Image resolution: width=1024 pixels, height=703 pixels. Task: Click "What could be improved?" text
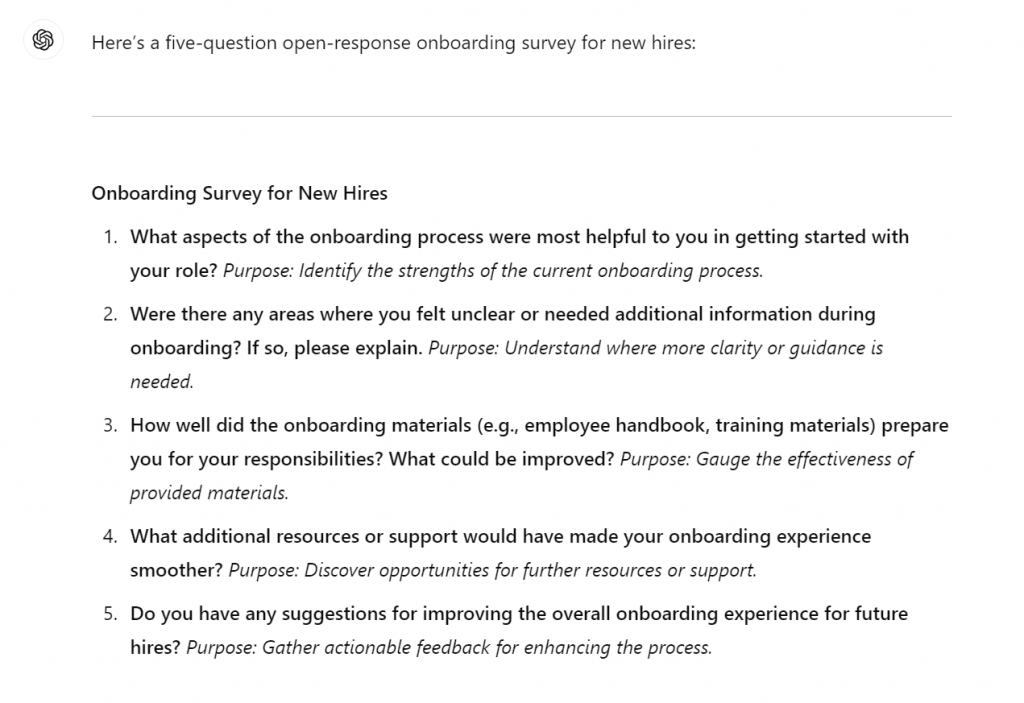click(501, 459)
